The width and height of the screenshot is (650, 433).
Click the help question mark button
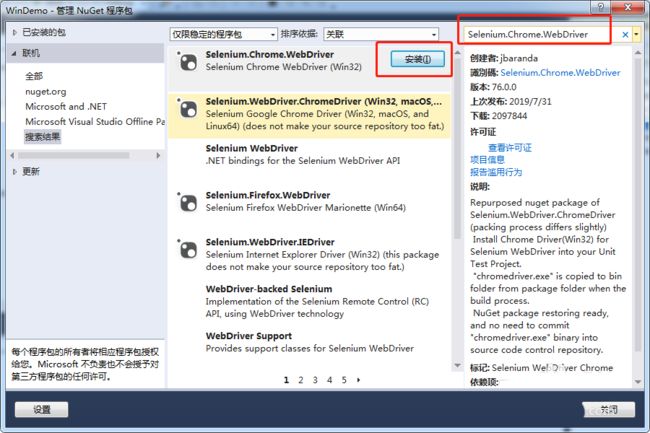tap(601, 7)
